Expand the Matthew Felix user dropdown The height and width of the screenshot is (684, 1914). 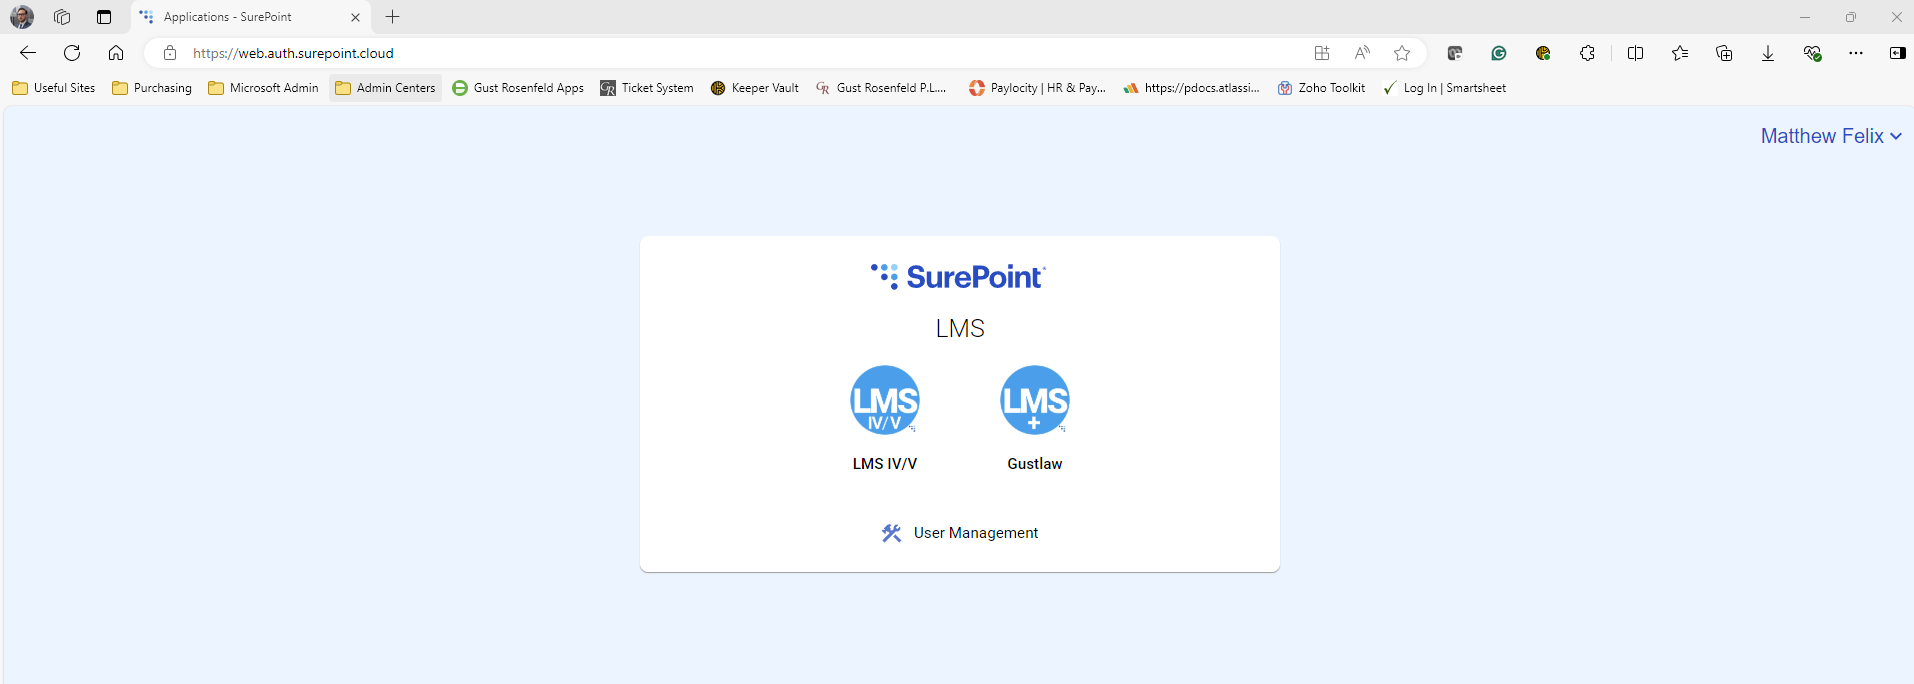pos(1830,136)
